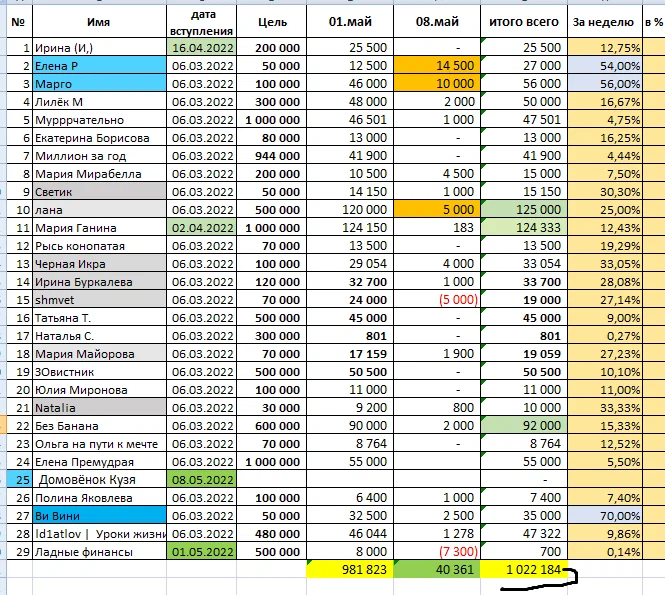Click the name cell 'лана'
665x595 pixels.
point(99,210)
